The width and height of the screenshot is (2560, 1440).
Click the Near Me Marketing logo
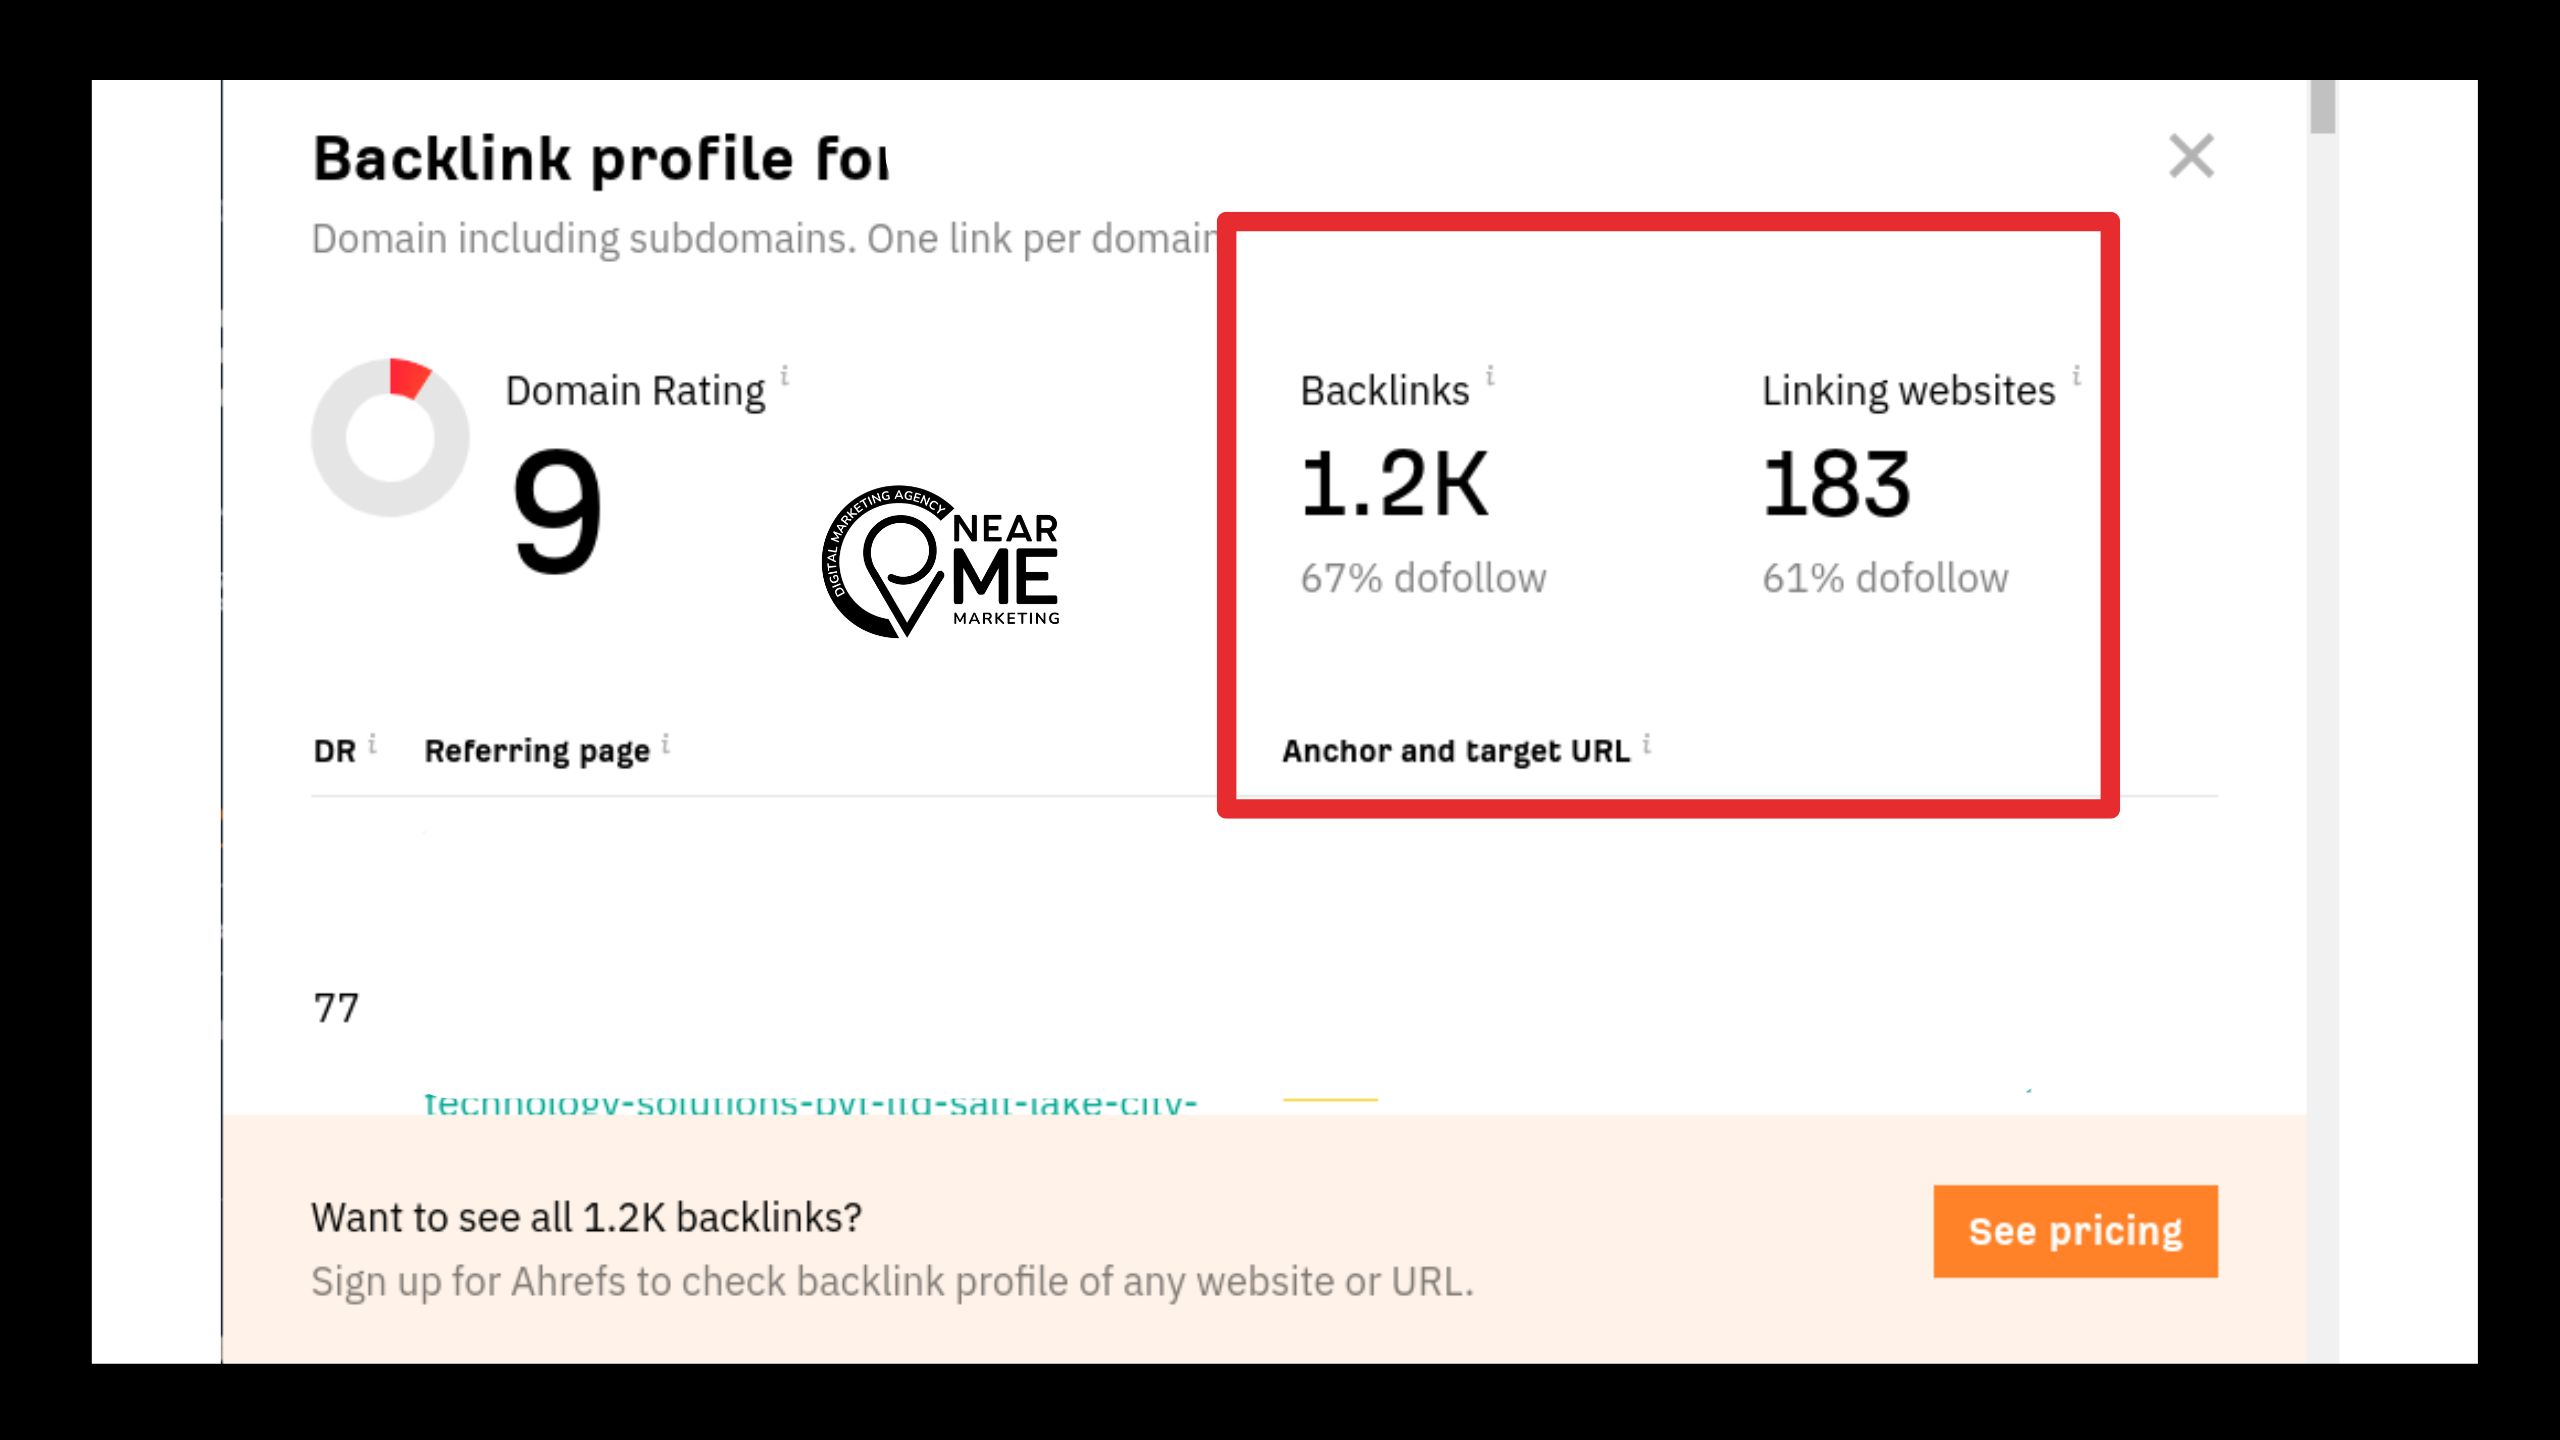pos(940,562)
